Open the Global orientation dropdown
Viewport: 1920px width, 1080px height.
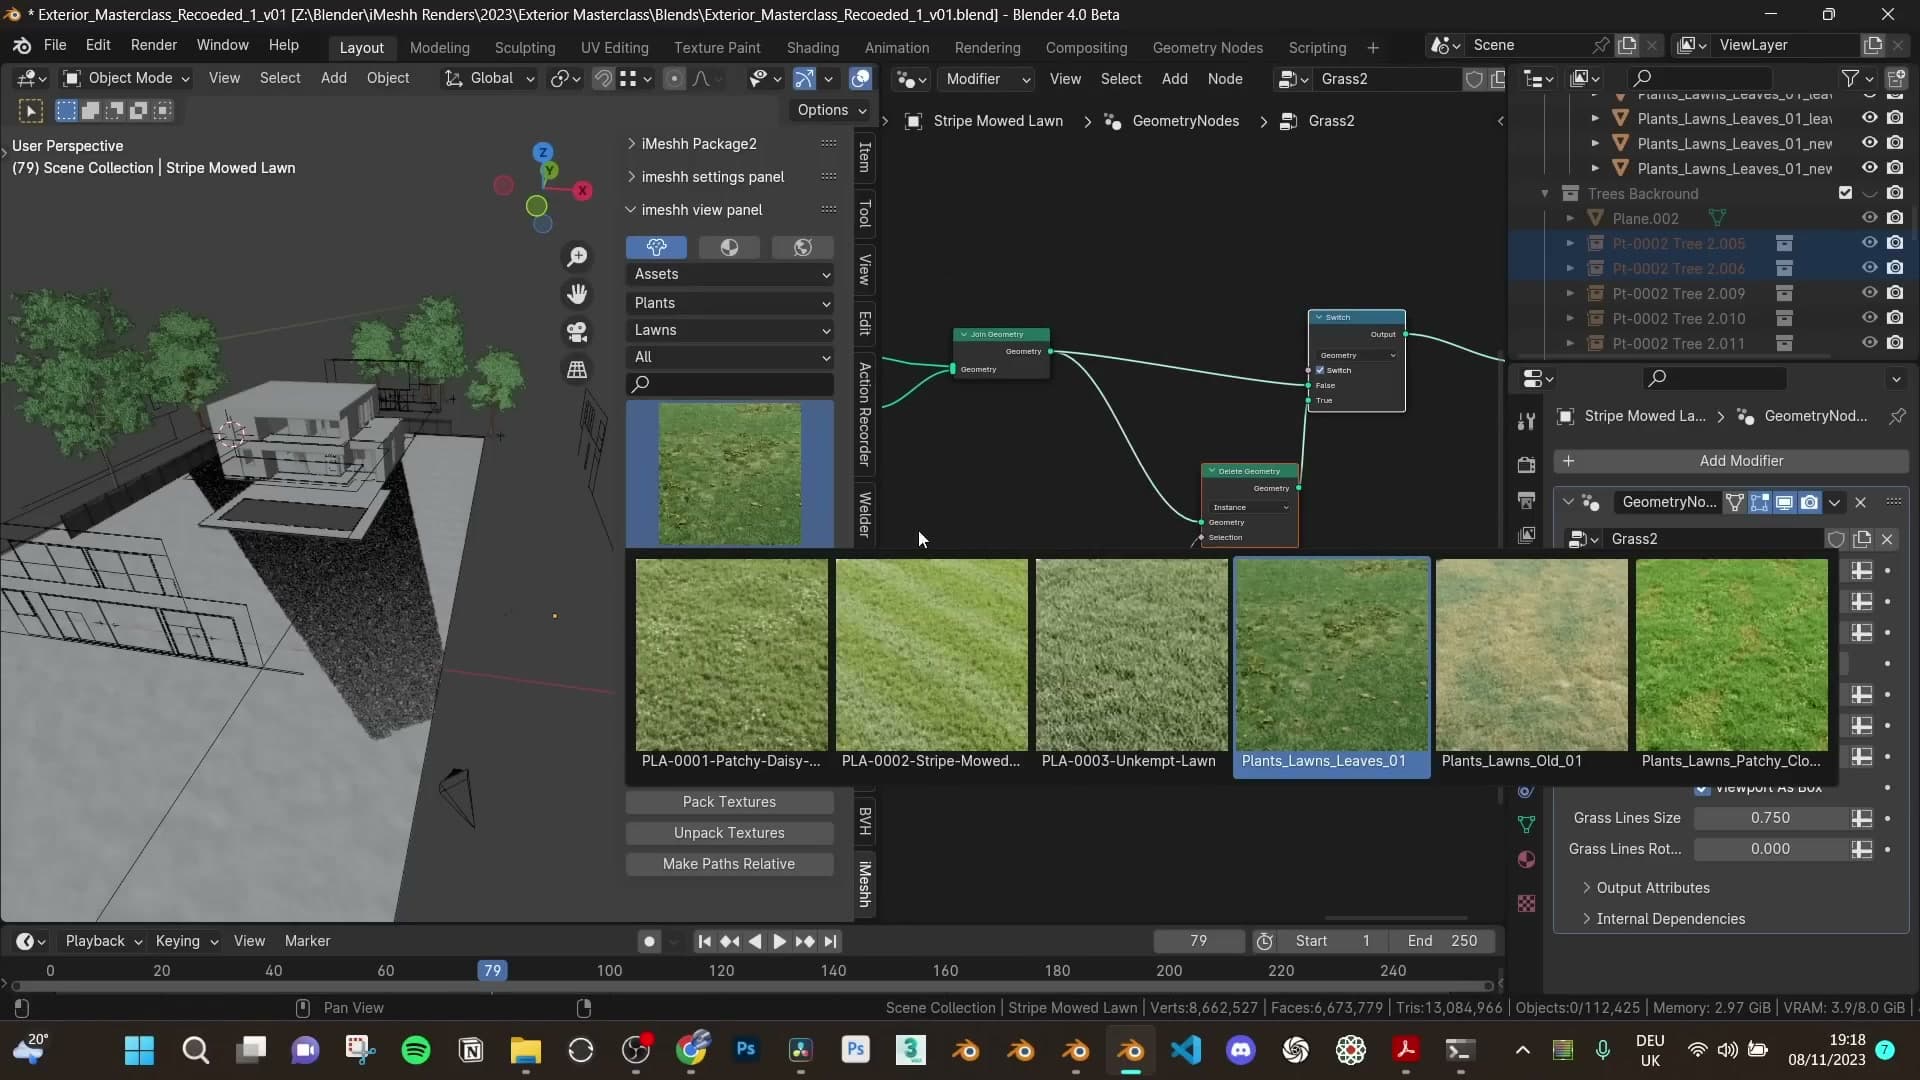pyautogui.click(x=490, y=78)
